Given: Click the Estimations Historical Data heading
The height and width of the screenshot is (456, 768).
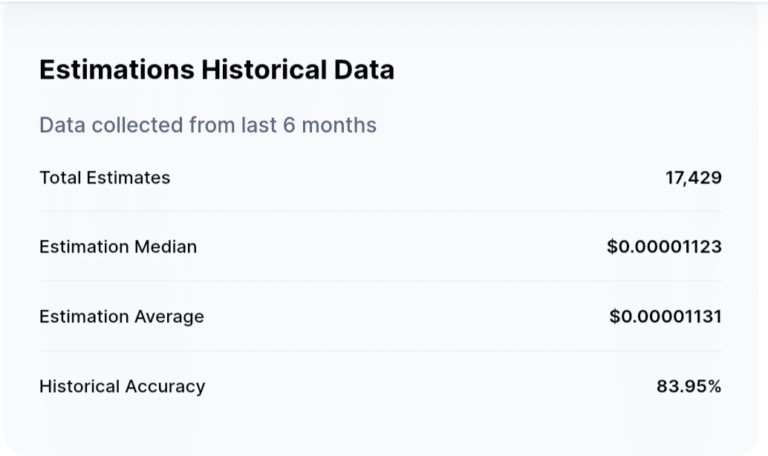Looking at the screenshot, I should tap(216, 70).
